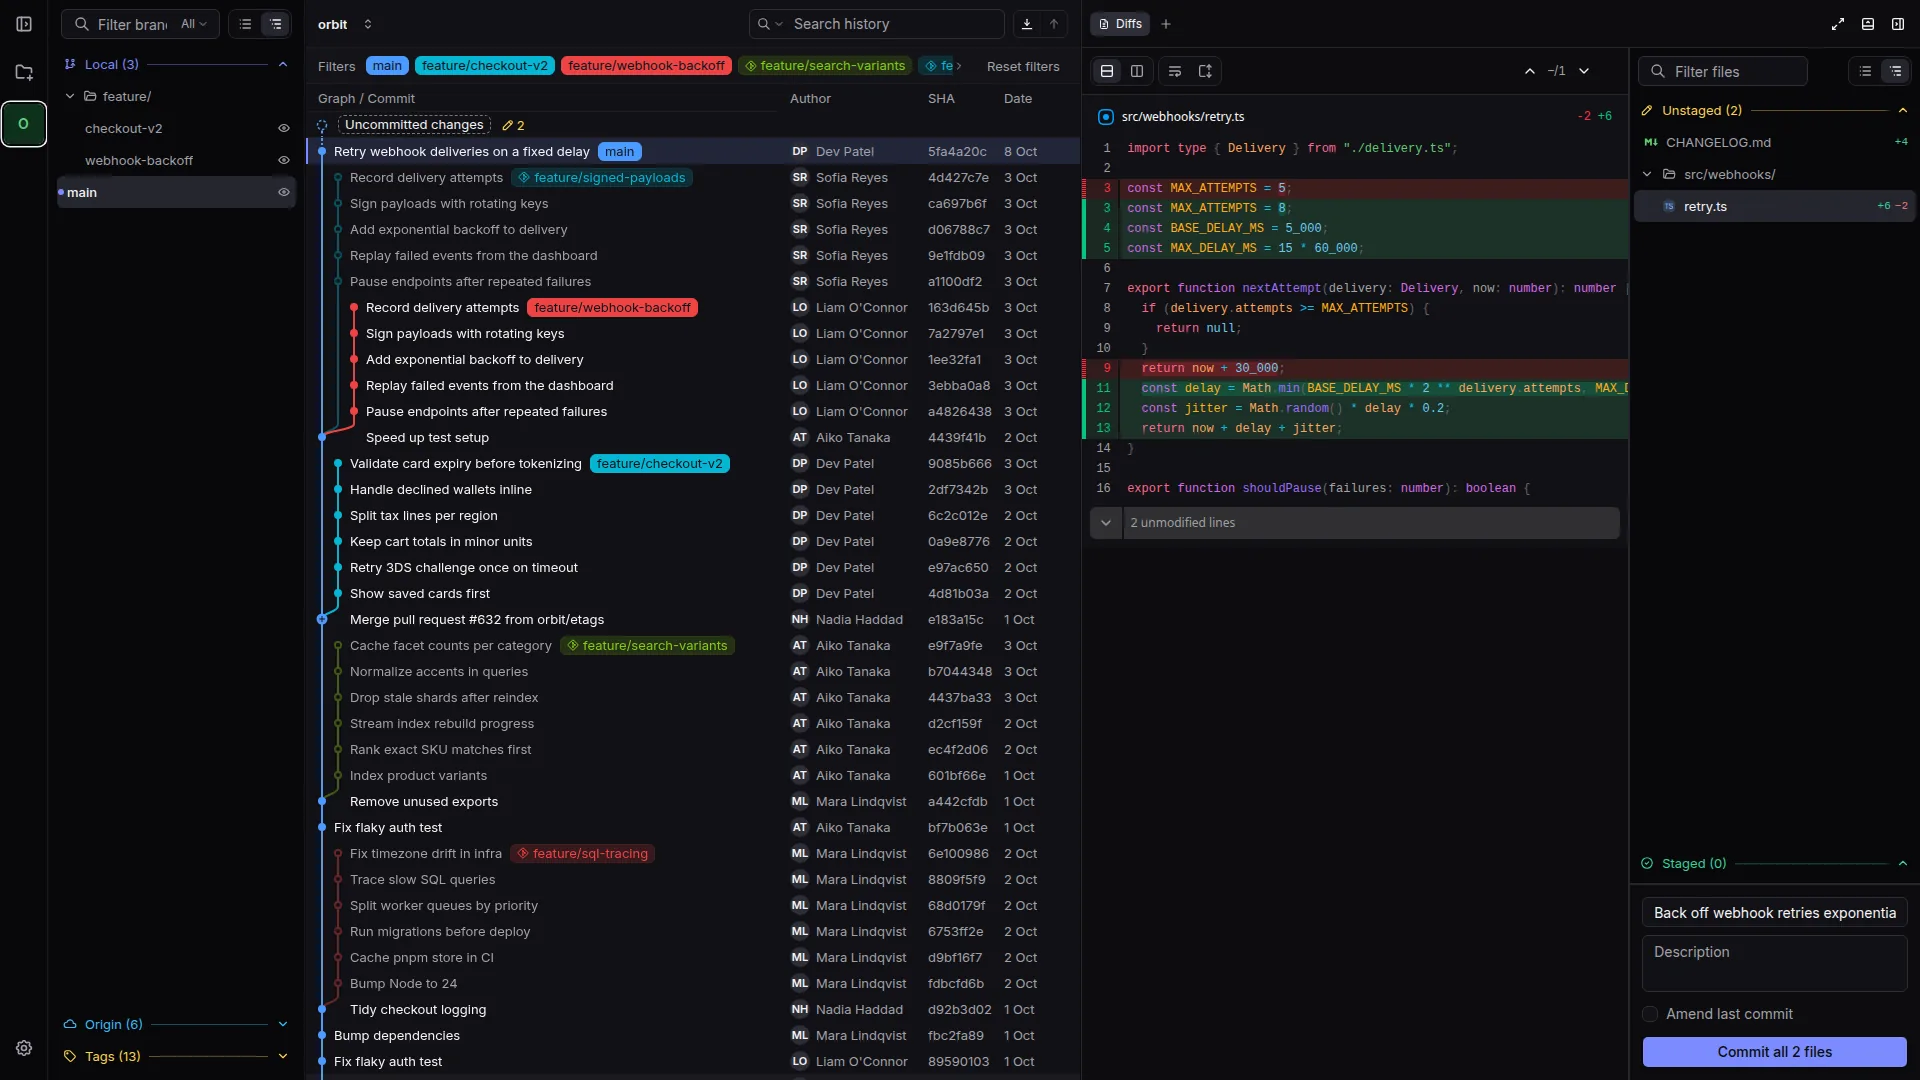Click Reset filters

[1023, 66]
